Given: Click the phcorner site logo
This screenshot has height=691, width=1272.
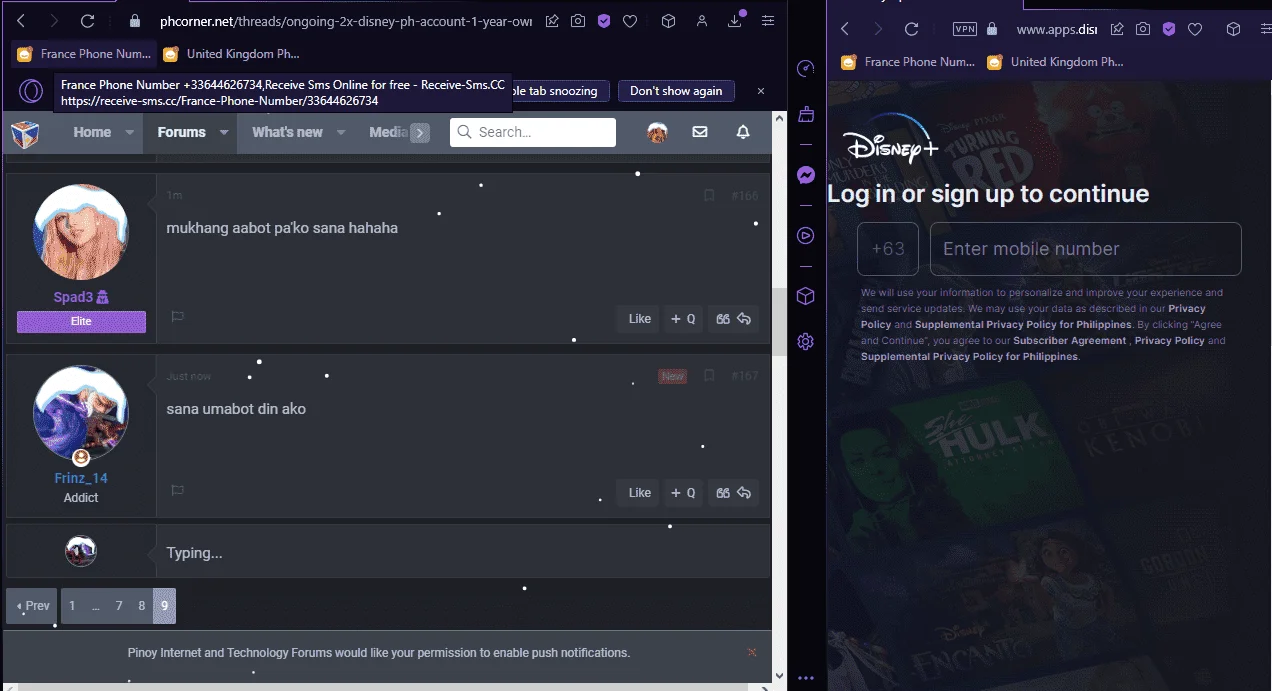Looking at the screenshot, I should 25,132.
